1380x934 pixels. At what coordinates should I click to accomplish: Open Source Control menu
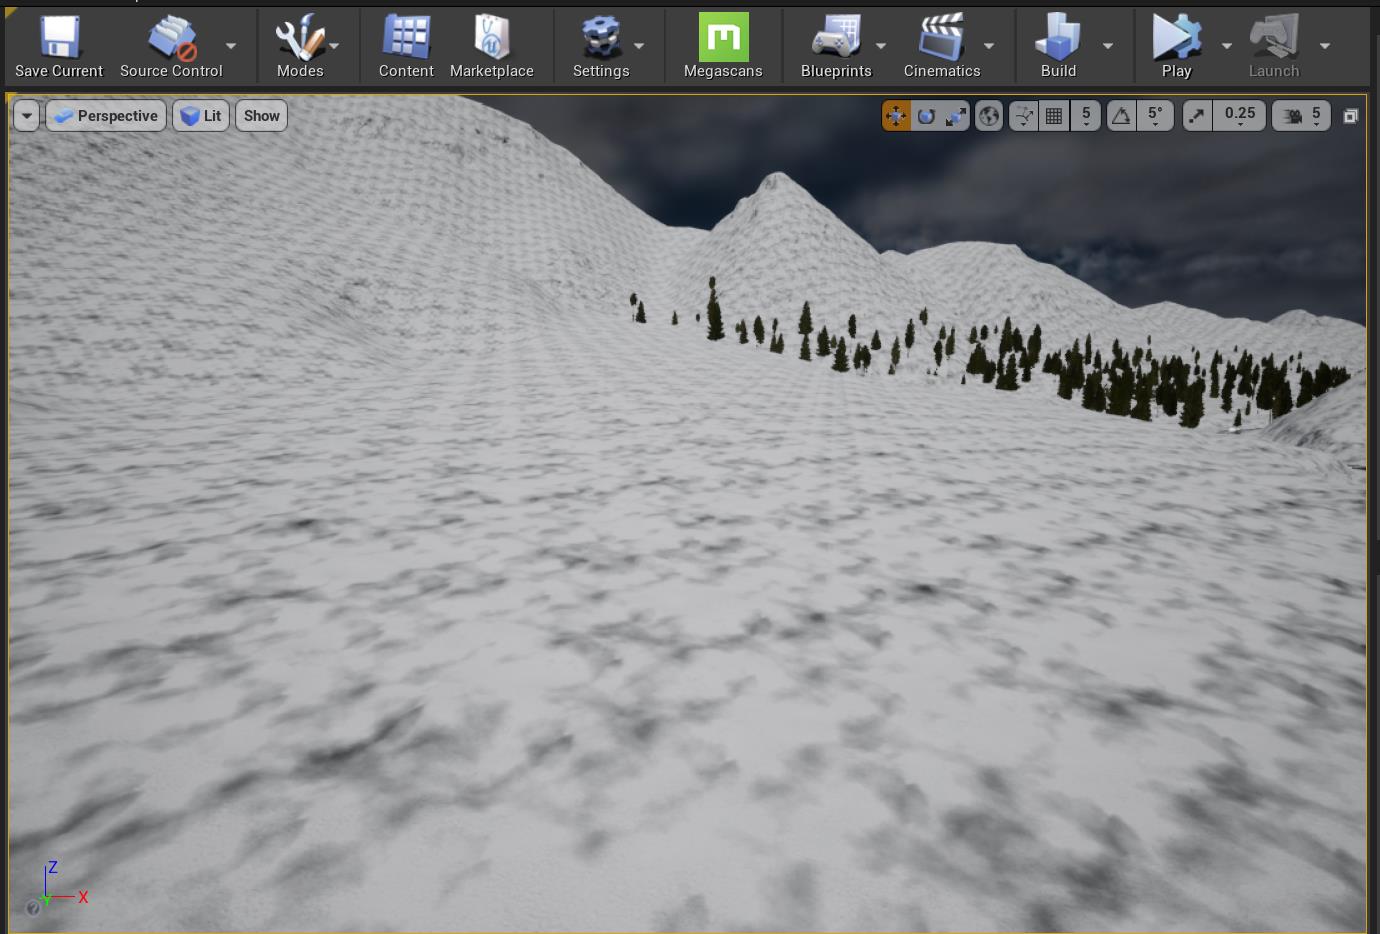click(x=171, y=47)
